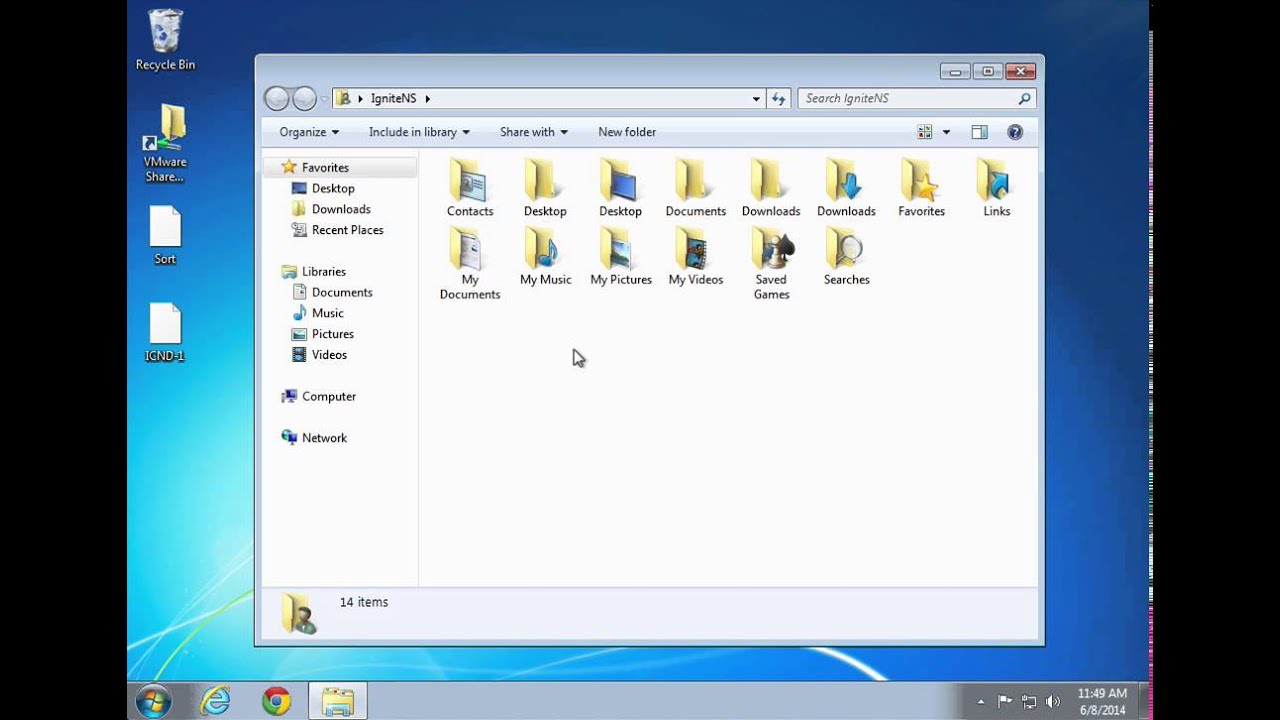Open the Organize menu
1280x720 pixels.
tap(309, 132)
